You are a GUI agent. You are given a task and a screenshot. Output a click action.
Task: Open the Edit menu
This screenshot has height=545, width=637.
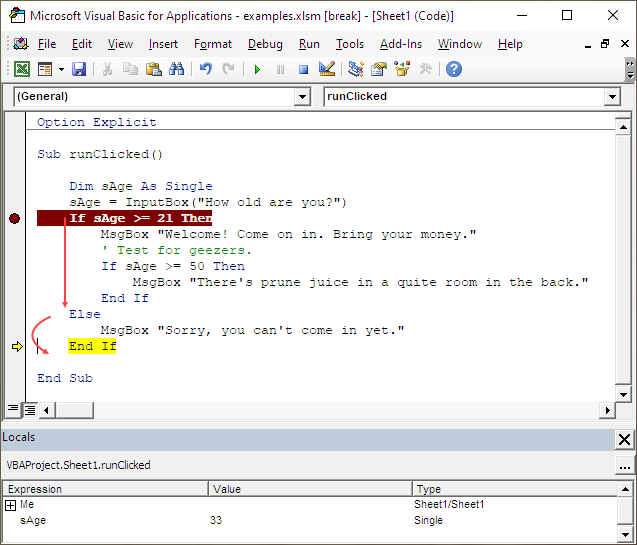pos(82,44)
